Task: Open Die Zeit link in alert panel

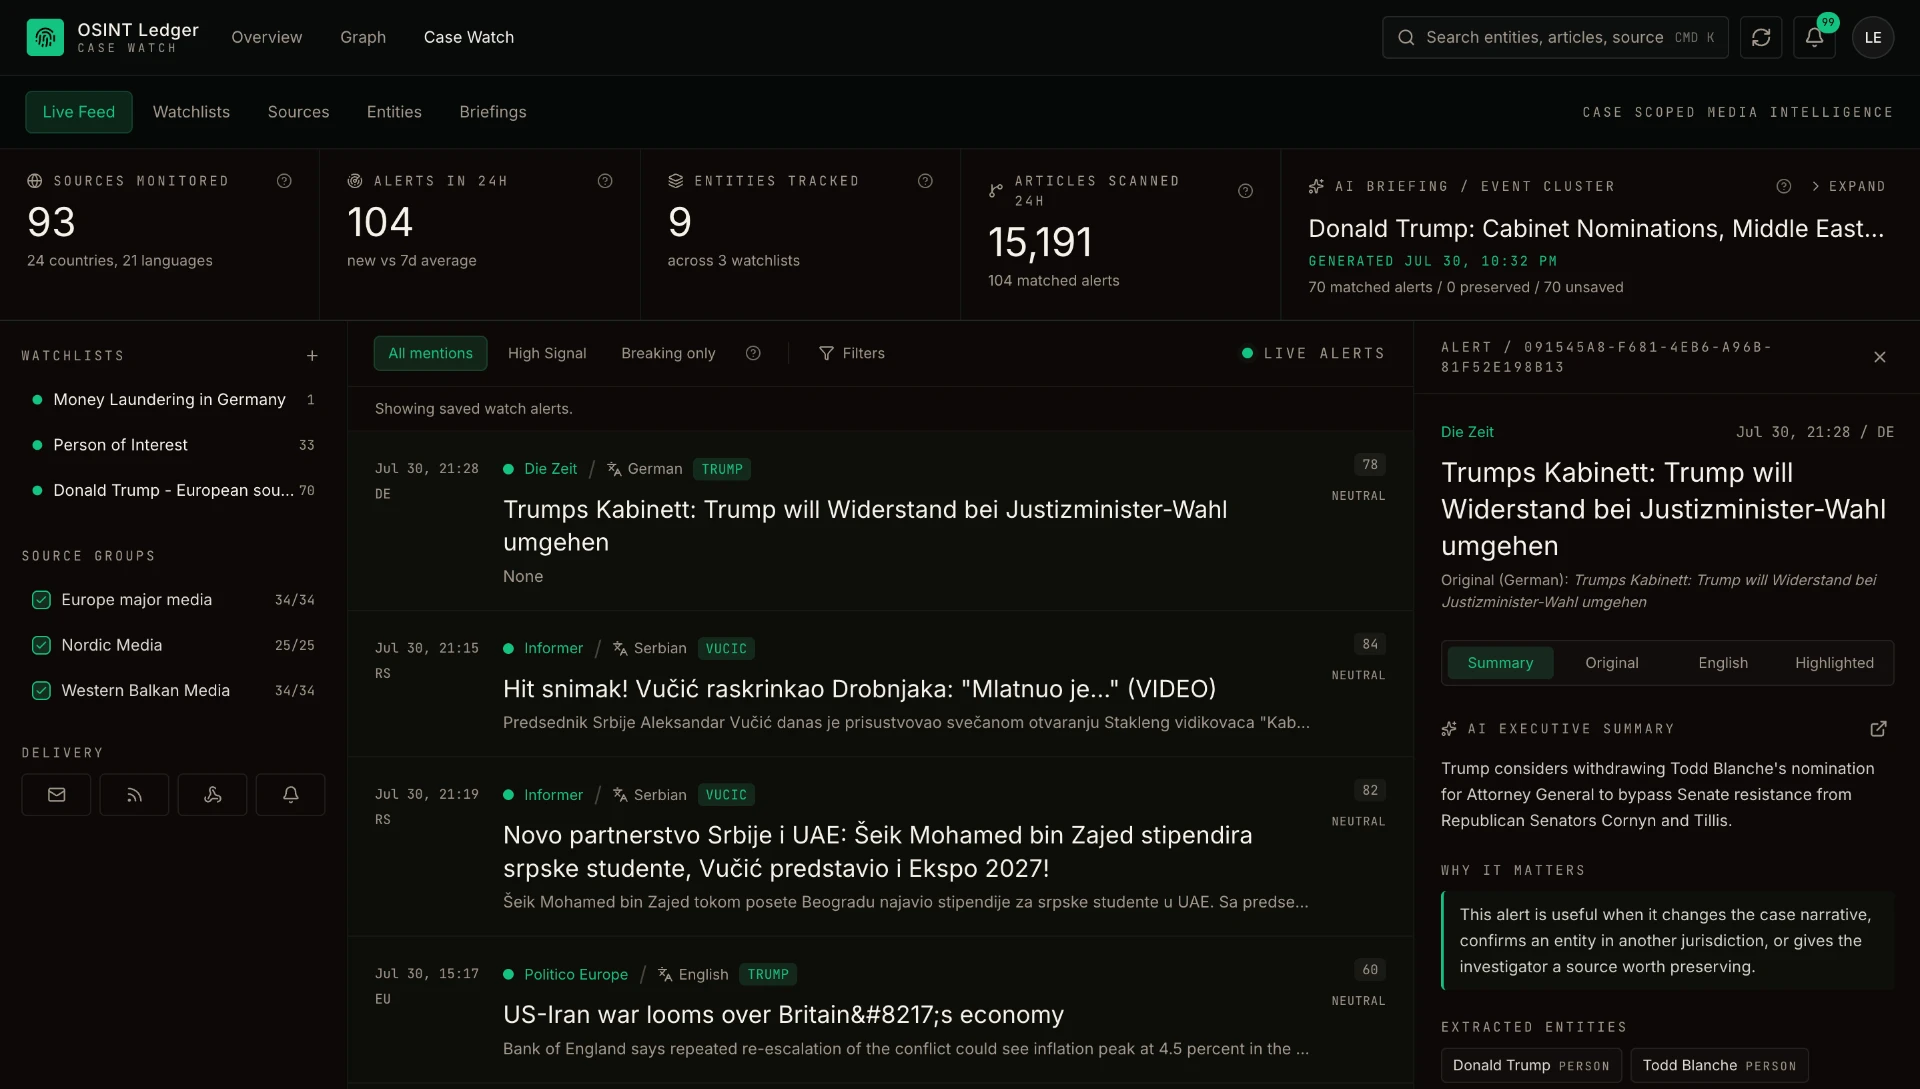Action: [x=1467, y=432]
